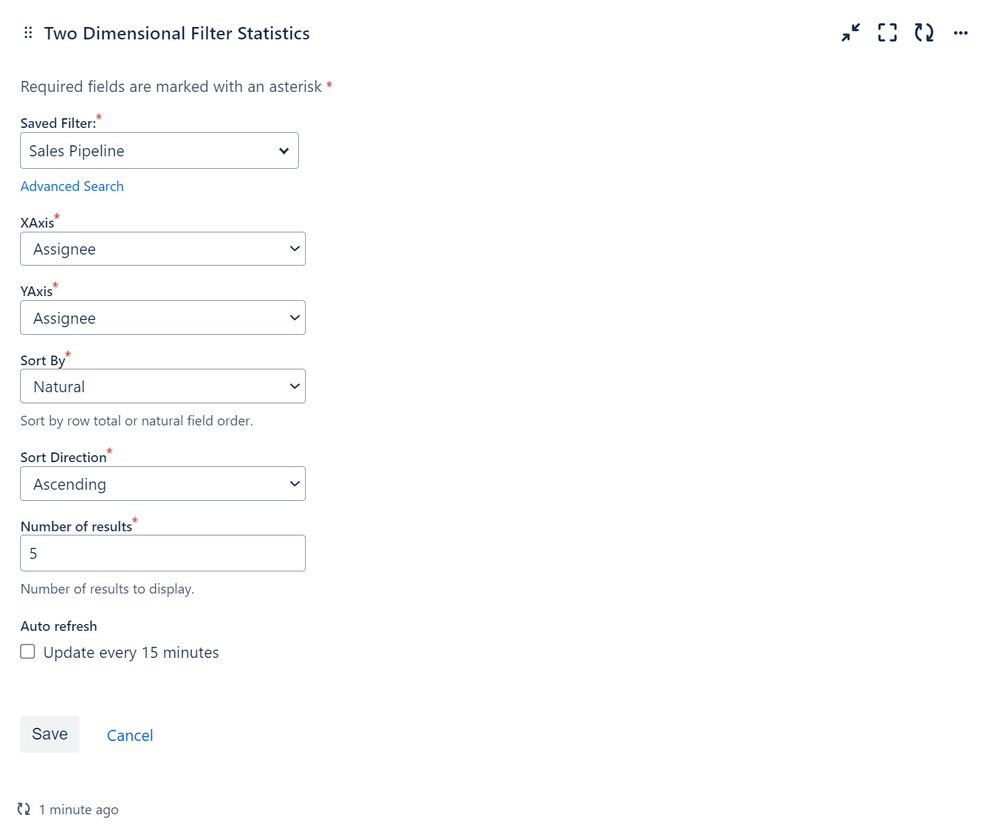Enable Update every 15 minutes checkbox
The height and width of the screenshot is (826, 999).
coord(27,651)
